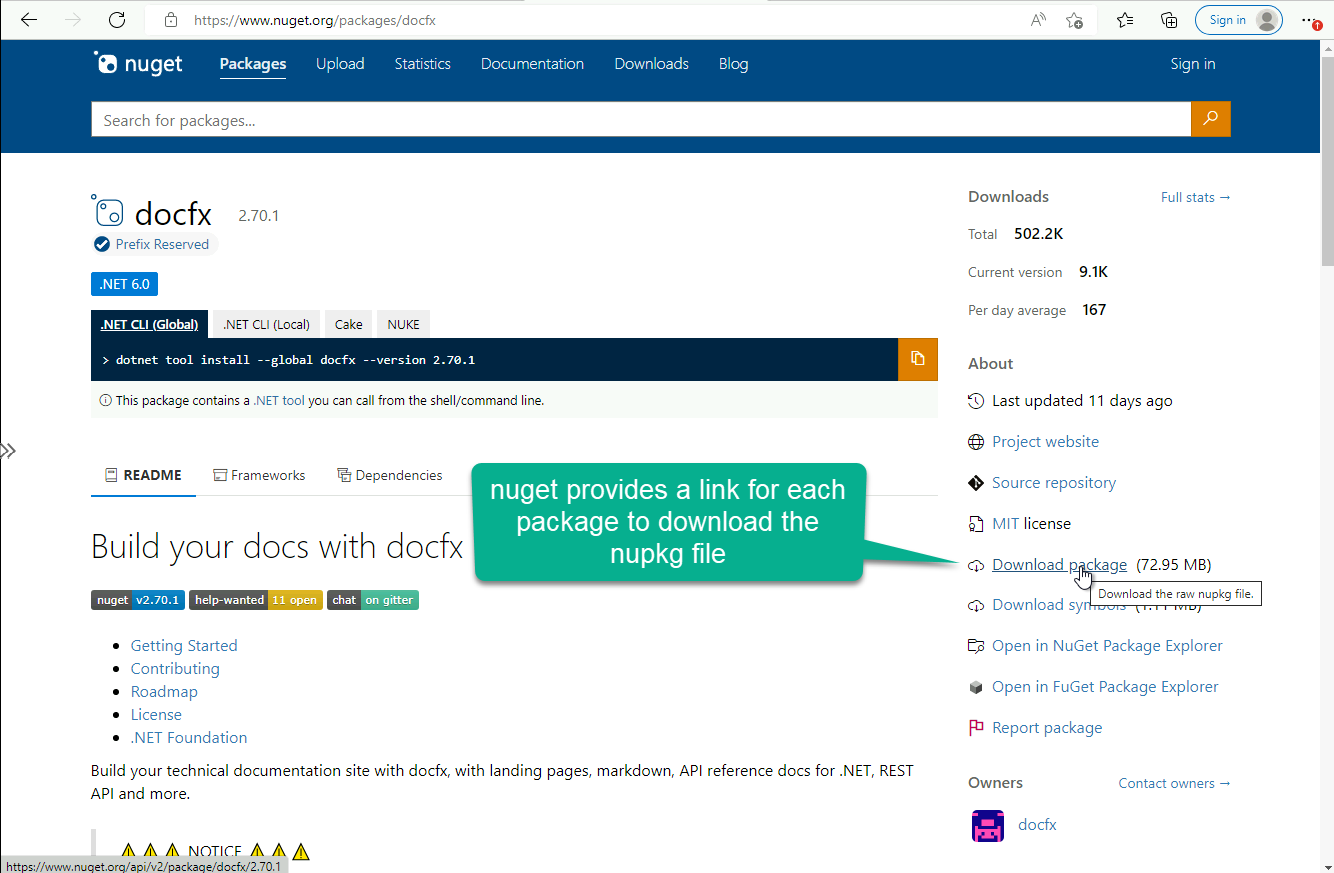Open the Full stats link

1196,197
